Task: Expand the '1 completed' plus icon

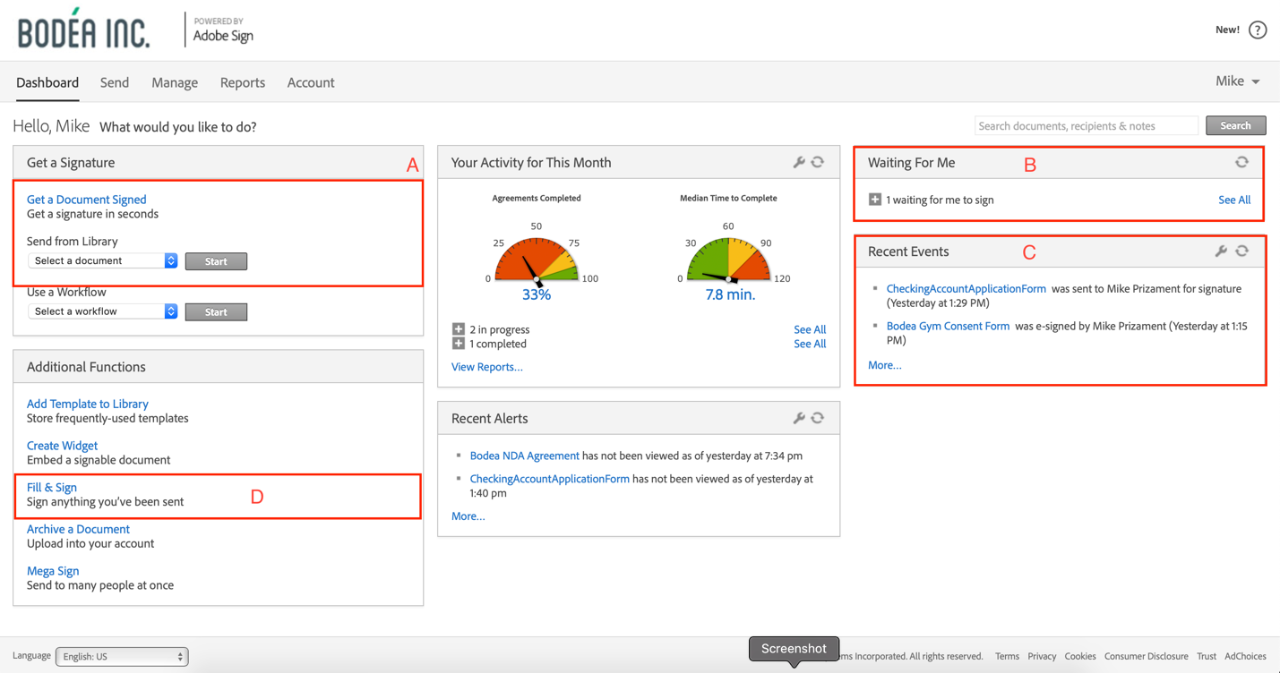Action: point(458,344)
